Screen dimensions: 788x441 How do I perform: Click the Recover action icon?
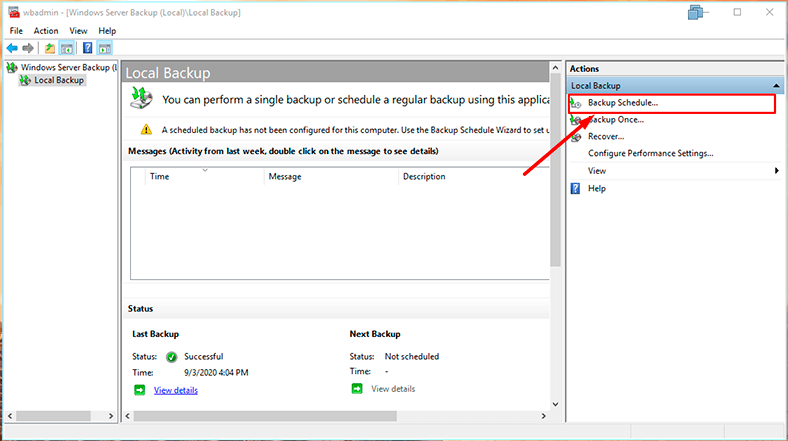576,137
